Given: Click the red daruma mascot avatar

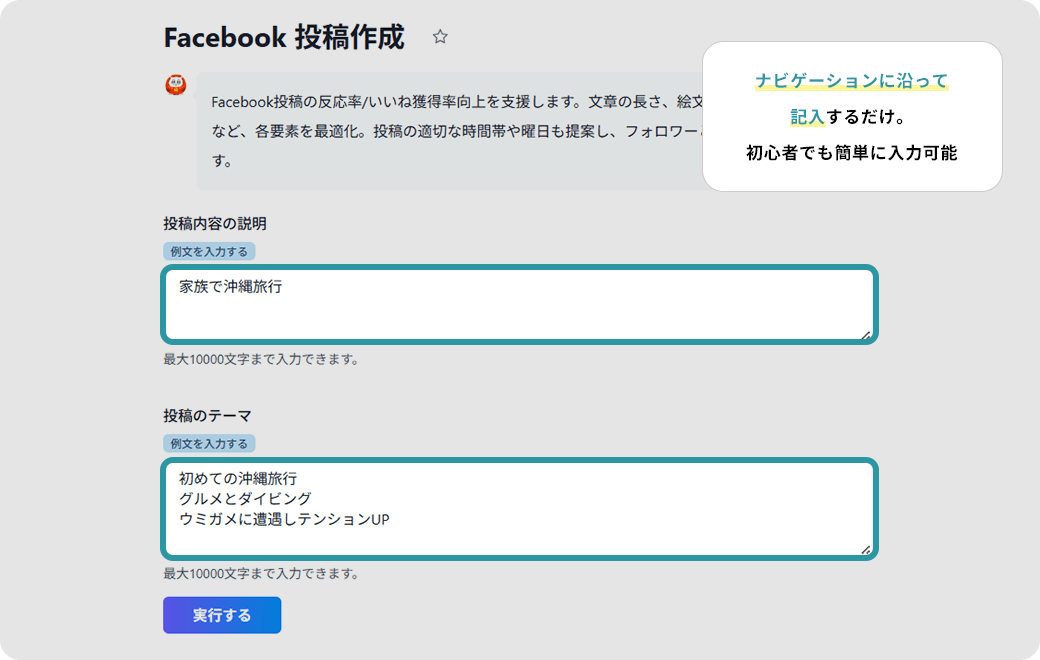Looking at the screenshot, I should click(x=175, y=86).
